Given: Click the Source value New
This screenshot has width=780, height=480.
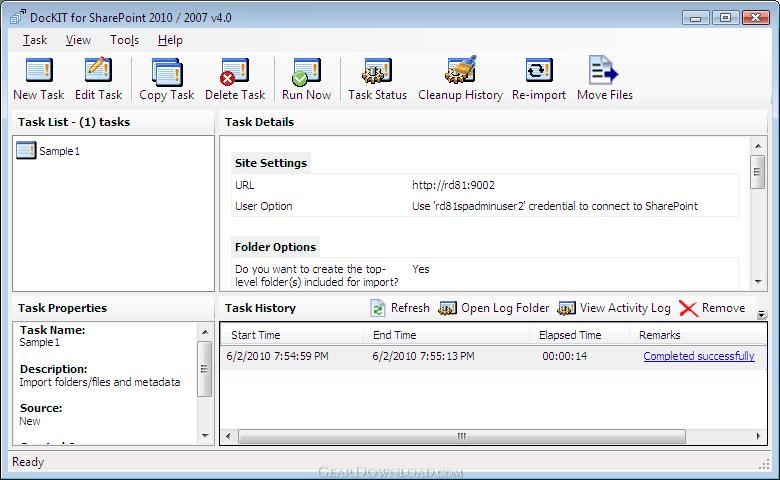Looking at the screenshot, I should point(30,421).
